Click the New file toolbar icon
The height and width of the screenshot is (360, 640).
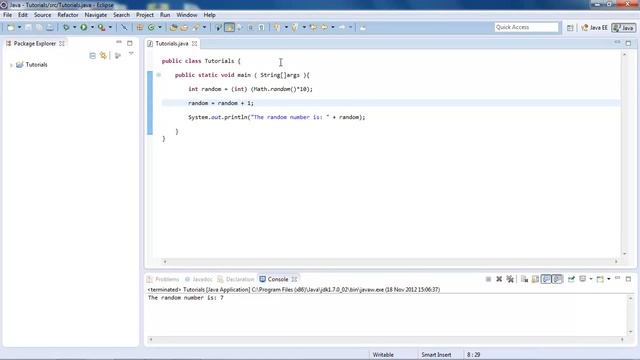point(11,27)
